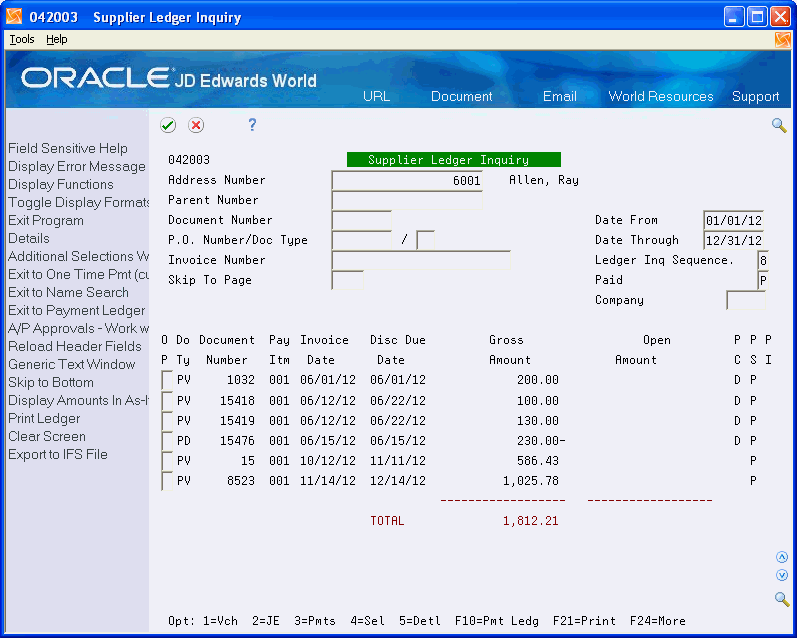Screen dimensions: 797x638
Task: Click the top-right magnifier search icon
Action: 779,125
